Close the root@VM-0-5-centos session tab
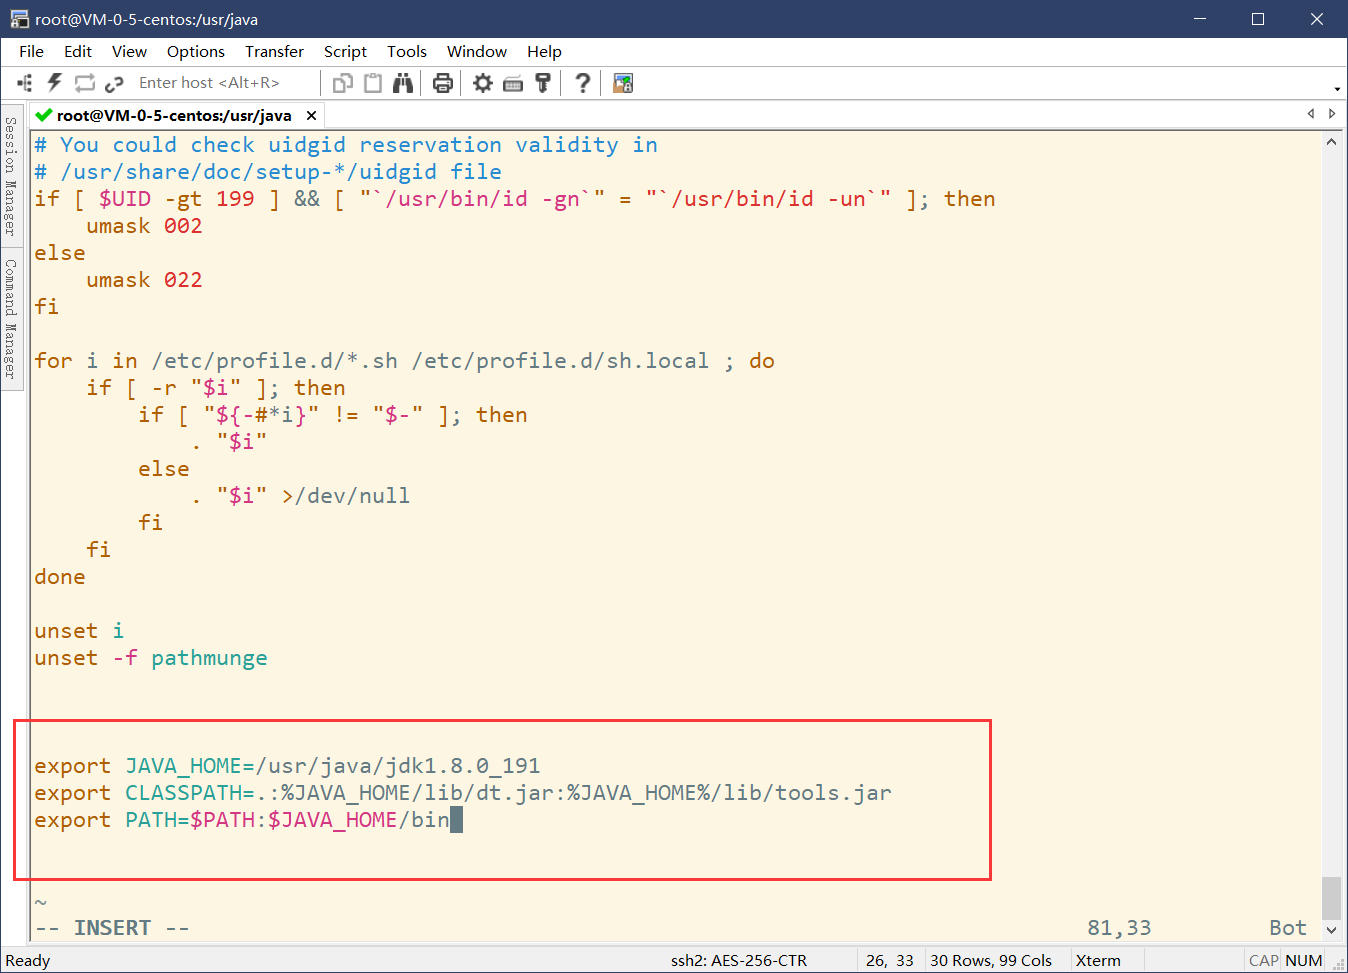The height and width of the screenshot is (973, 1348). (x=311, y=115)
